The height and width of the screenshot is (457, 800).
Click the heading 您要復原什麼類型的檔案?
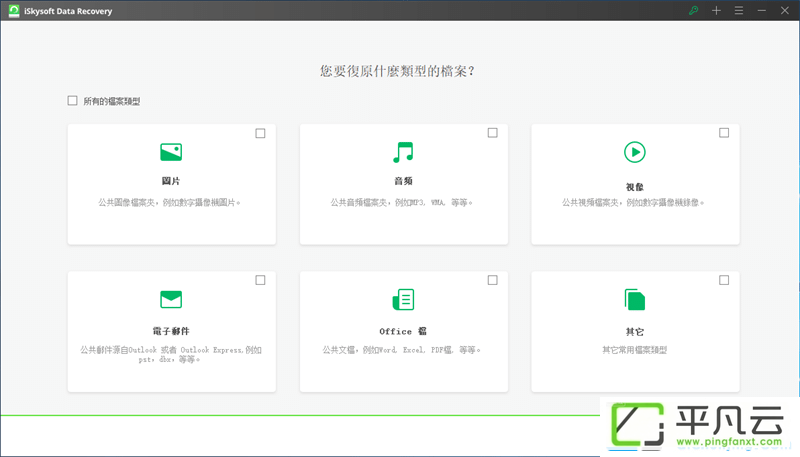(x=397, y=71)
